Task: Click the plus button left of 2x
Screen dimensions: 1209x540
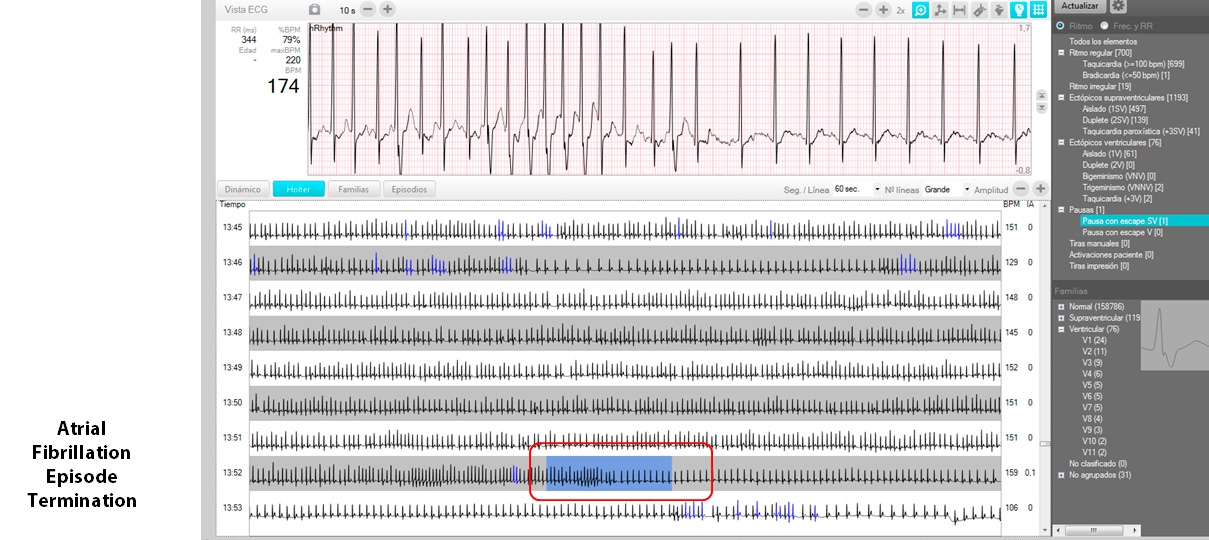Action: (883, 9)
